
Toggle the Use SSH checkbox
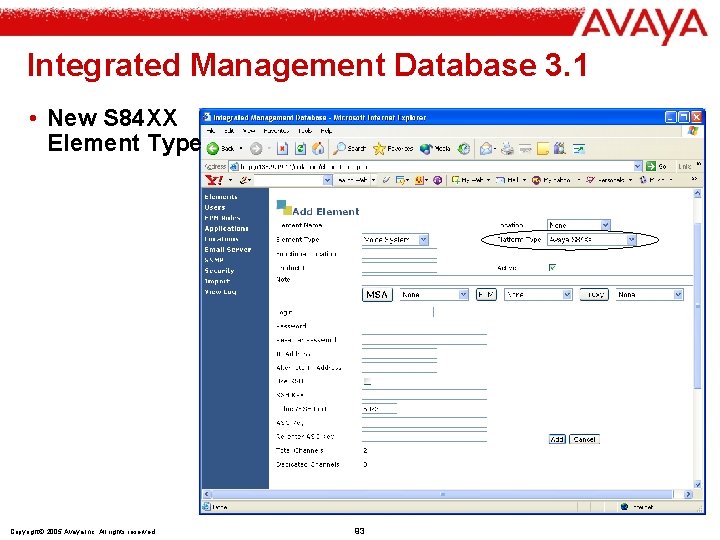(x=367, y=381)
